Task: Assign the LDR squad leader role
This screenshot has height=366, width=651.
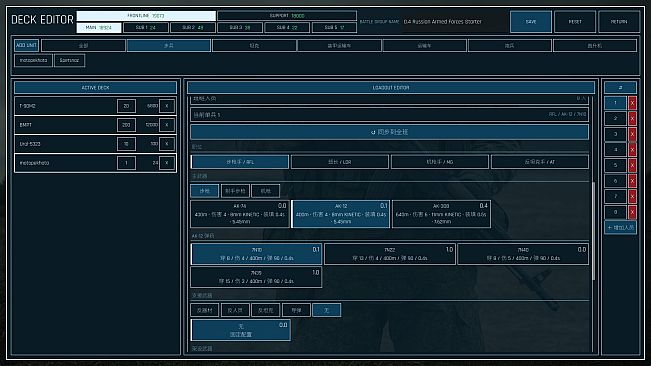Action: 340,162
